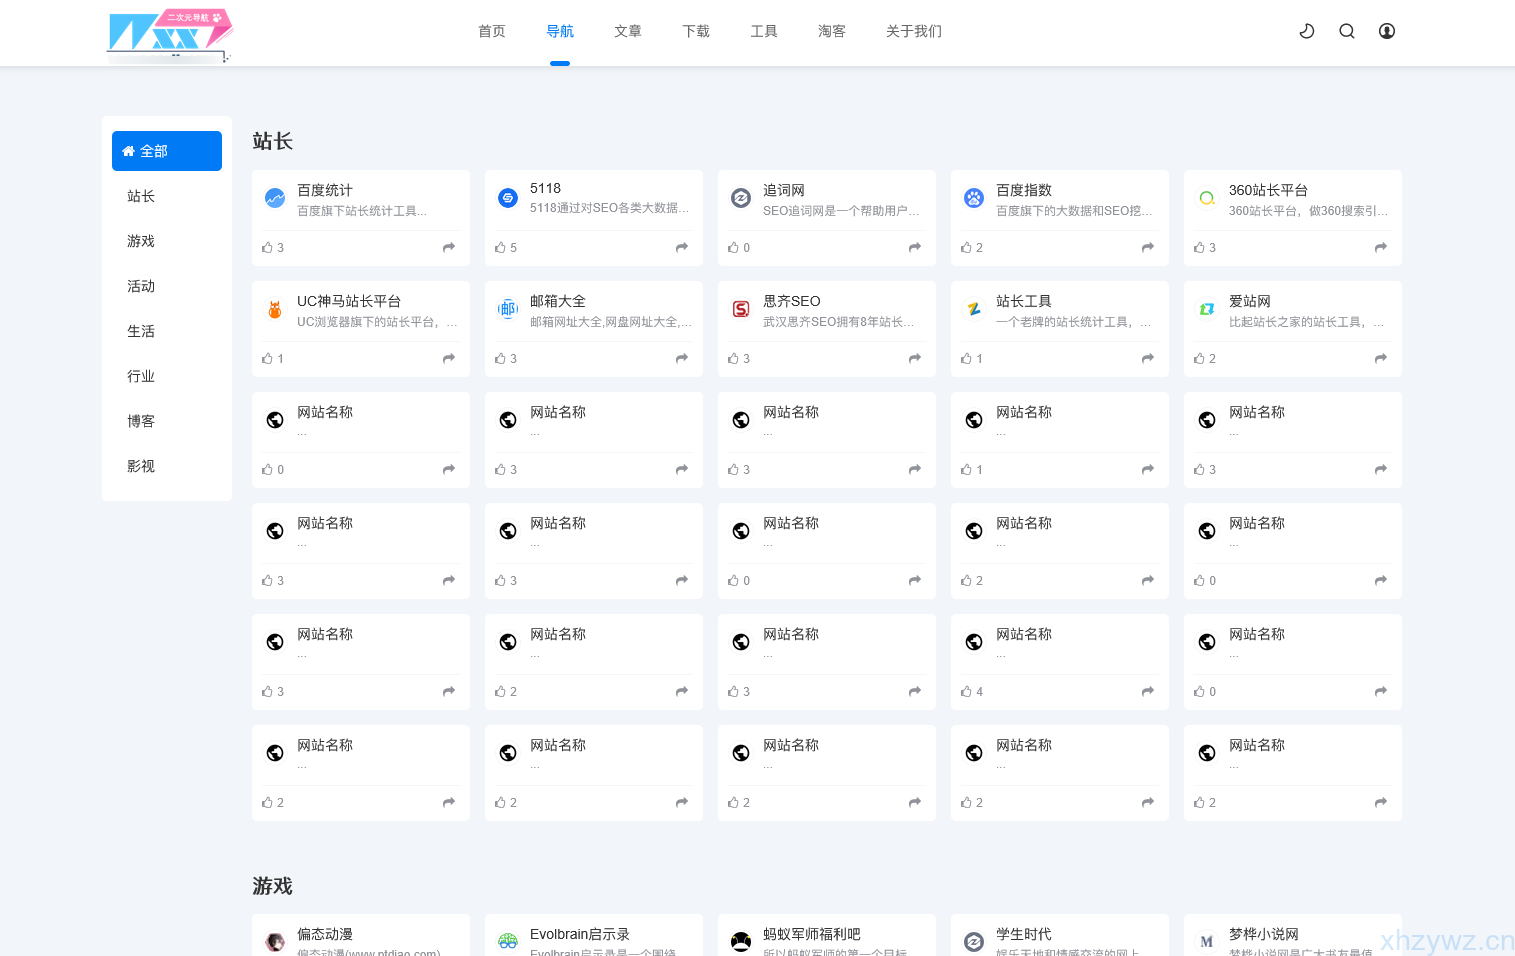Screen dimensions: 1515x956
Task: Select the 游戏 sidebar category
Action: pyautogui.click(x=141, y=241)
